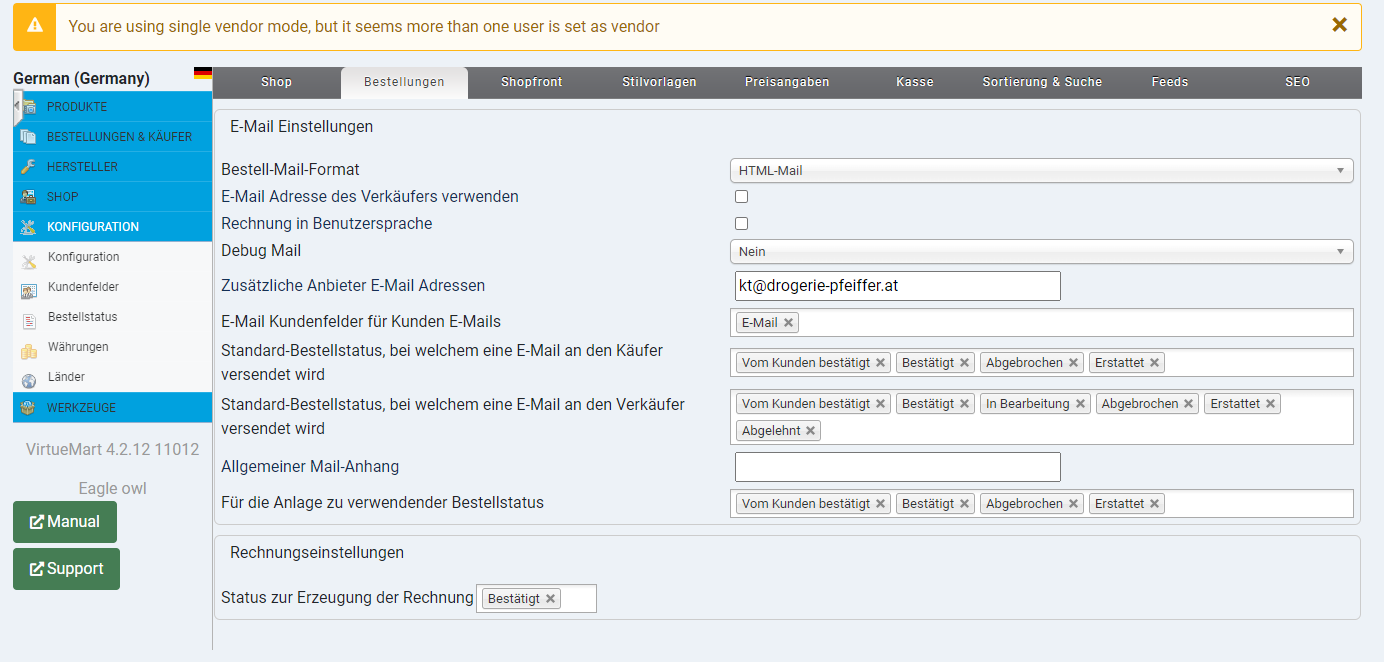
Task: Dismiss the single vendor mode warning
Action: coord(1339,25)
